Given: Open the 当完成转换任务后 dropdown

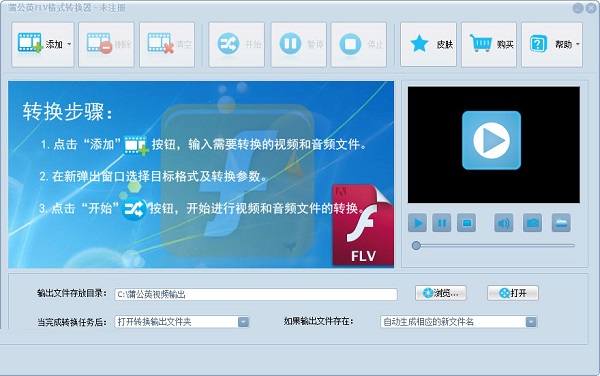Looking at the screenshot, I should tap(182, 322).
